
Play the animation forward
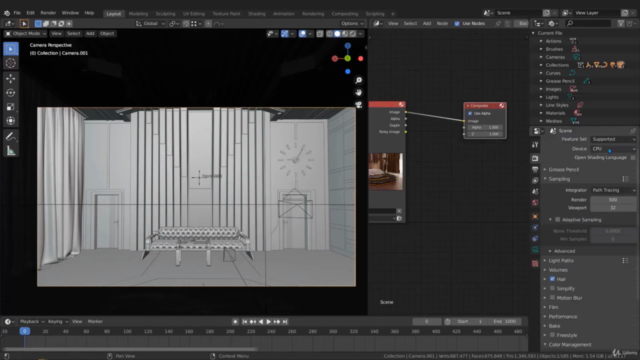point(269,322)
